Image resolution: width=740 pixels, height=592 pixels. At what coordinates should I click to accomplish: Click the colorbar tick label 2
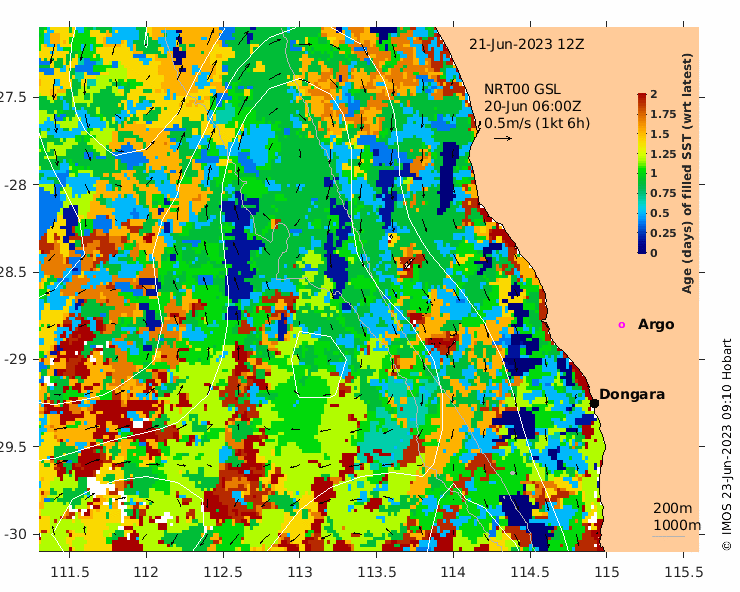(x=654, y=94)
